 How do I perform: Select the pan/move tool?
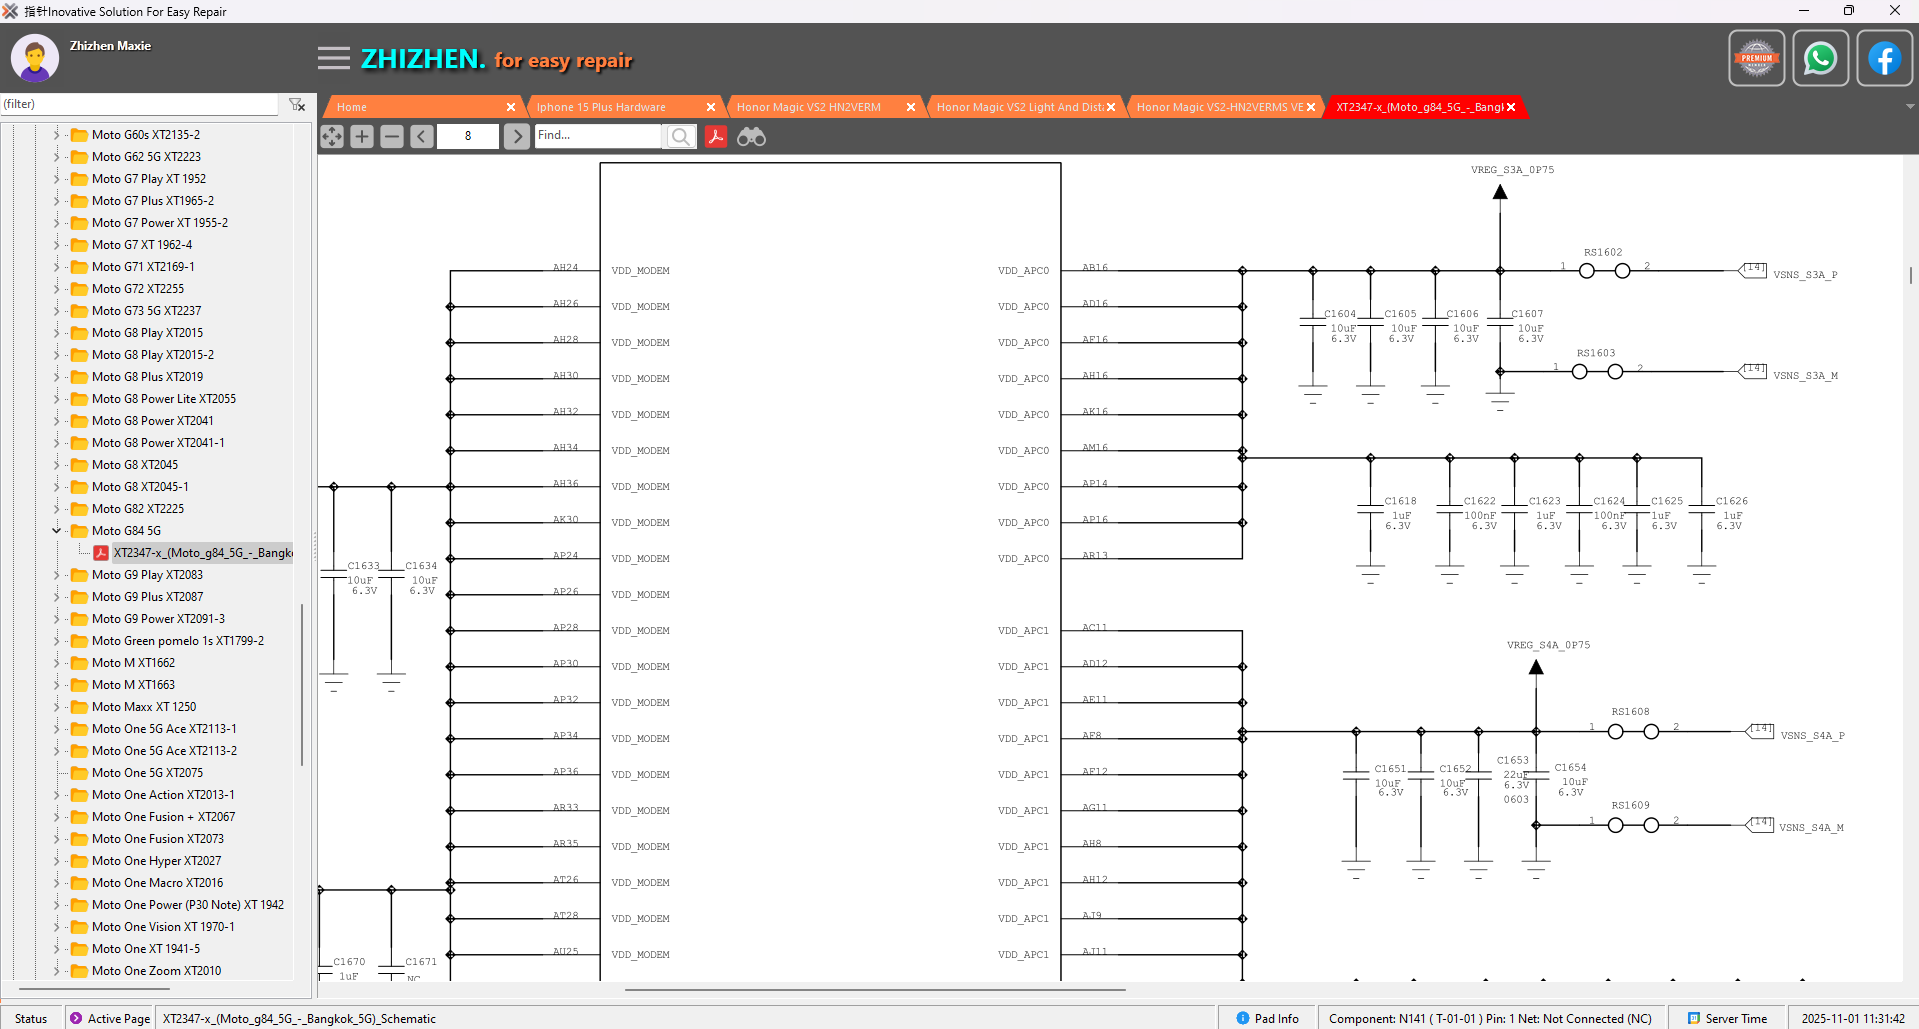pos(332,136)
